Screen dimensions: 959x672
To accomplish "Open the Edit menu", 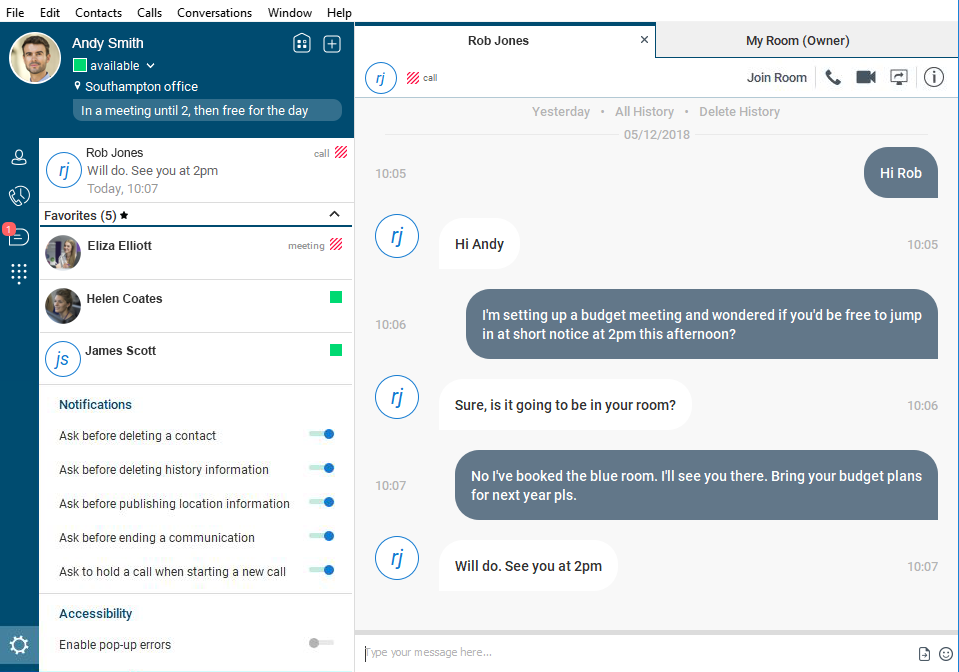I will pos(50,12).
